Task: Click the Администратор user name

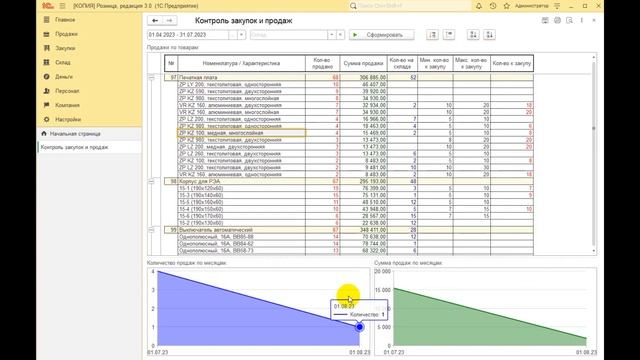Action: [531, 6]
